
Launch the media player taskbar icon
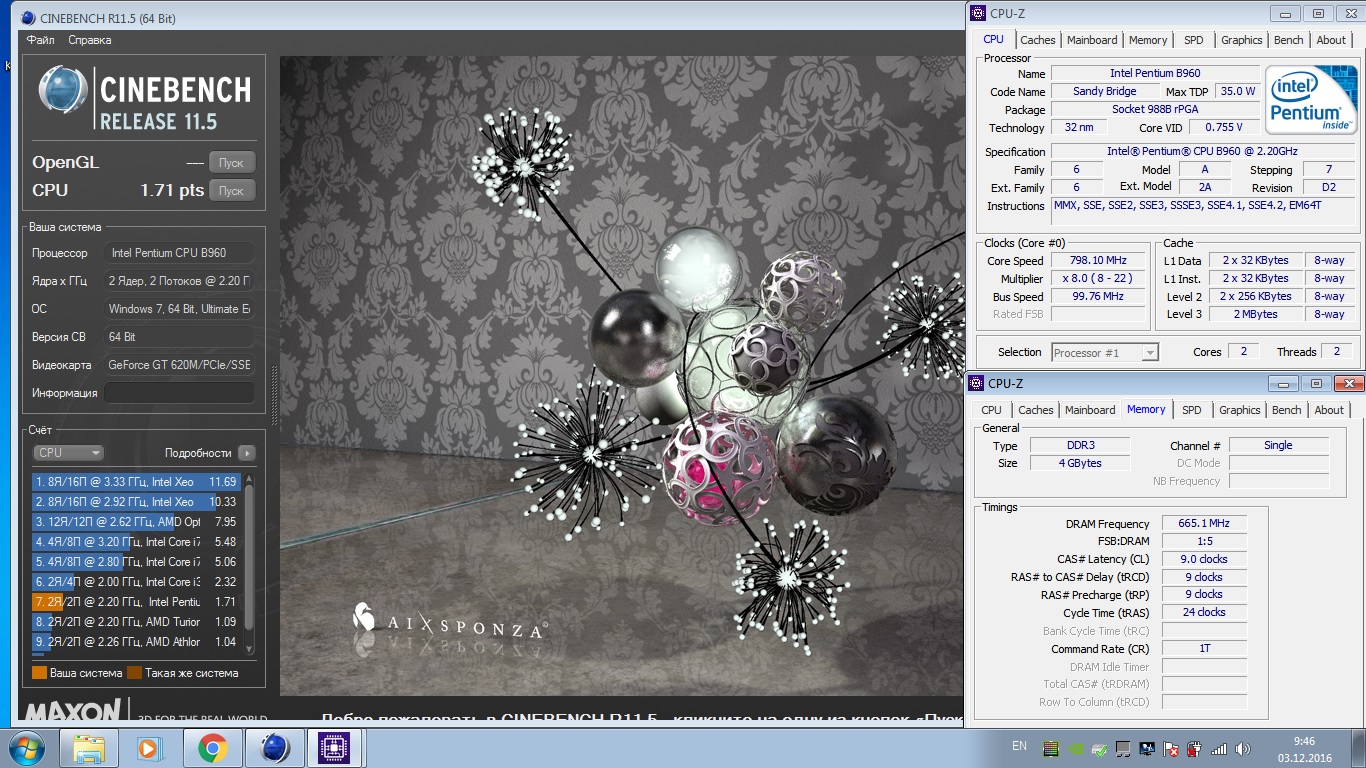point(150,748)
